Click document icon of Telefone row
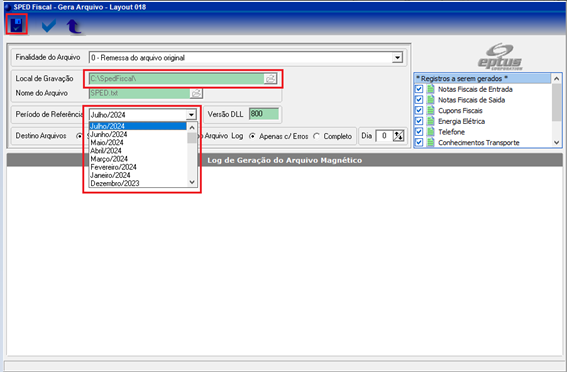The width and height of the screenshot is (567, 372). [x=430, y=132]
